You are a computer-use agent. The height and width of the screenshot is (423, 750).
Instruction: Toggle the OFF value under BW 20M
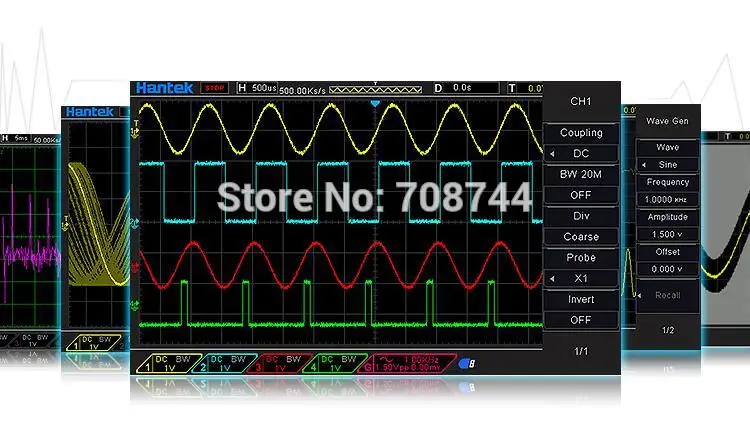click(x=581, y=195)
